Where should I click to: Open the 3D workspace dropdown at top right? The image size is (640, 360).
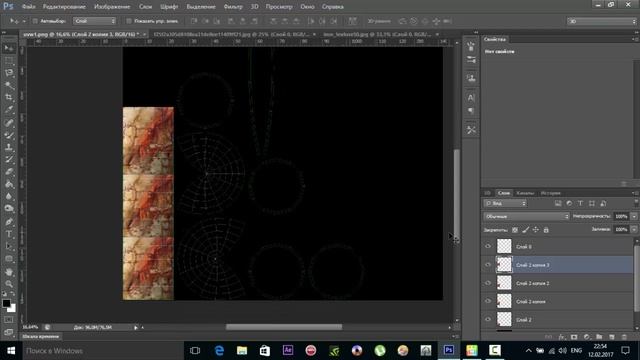point(602,21)
